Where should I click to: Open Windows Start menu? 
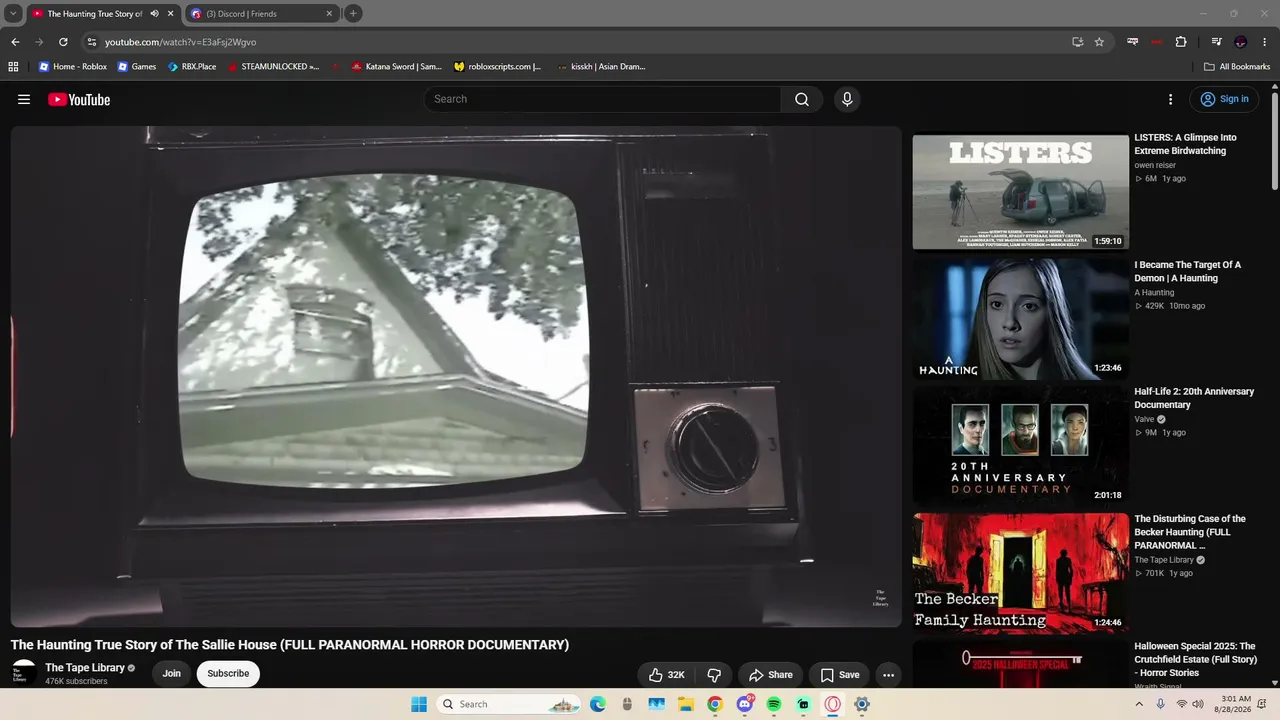419,704
